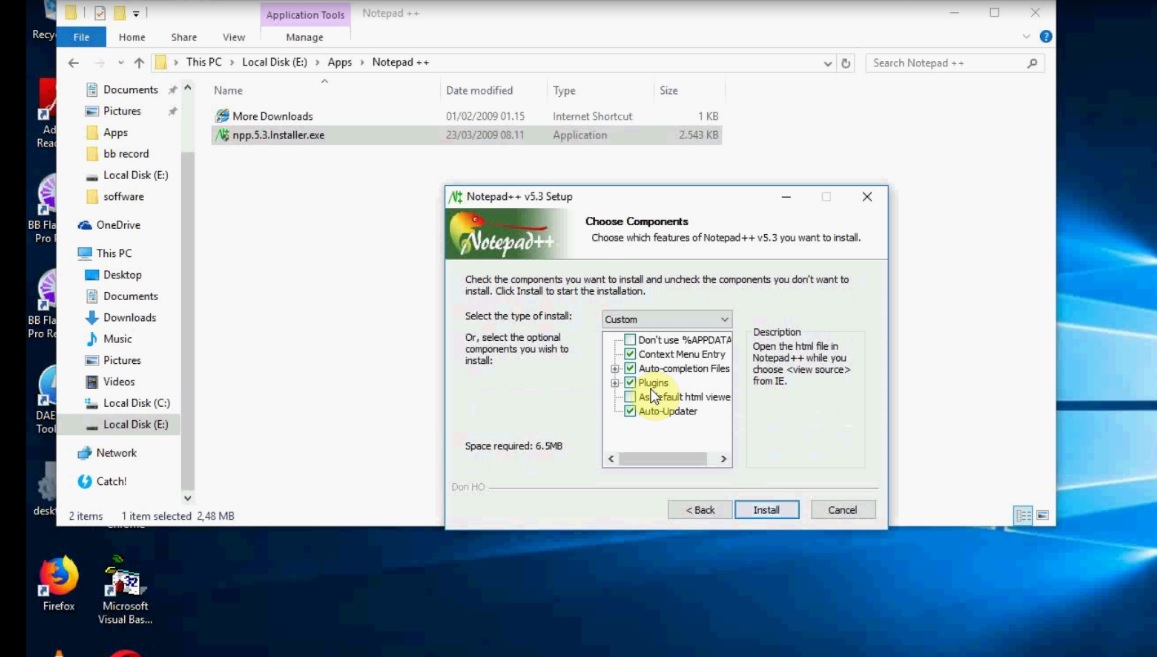
Task: Switch to the View ribbon tab
Action: [x=233, y=37]
